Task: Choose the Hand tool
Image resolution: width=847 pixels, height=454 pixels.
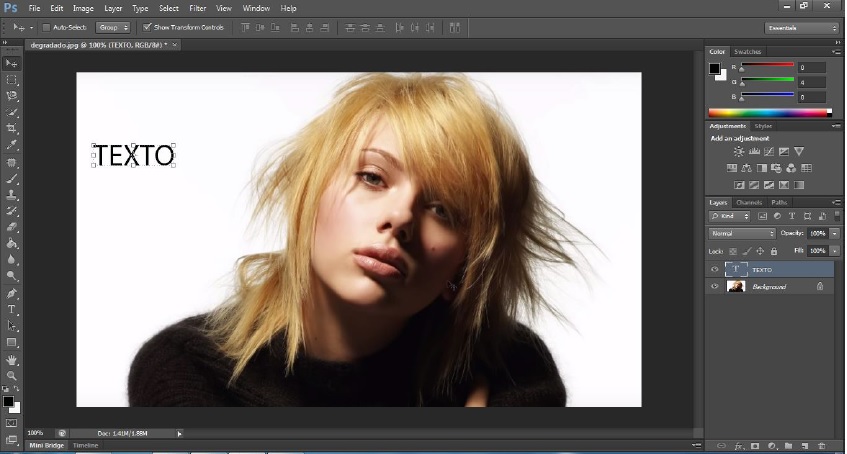Action: coord(12,359)
